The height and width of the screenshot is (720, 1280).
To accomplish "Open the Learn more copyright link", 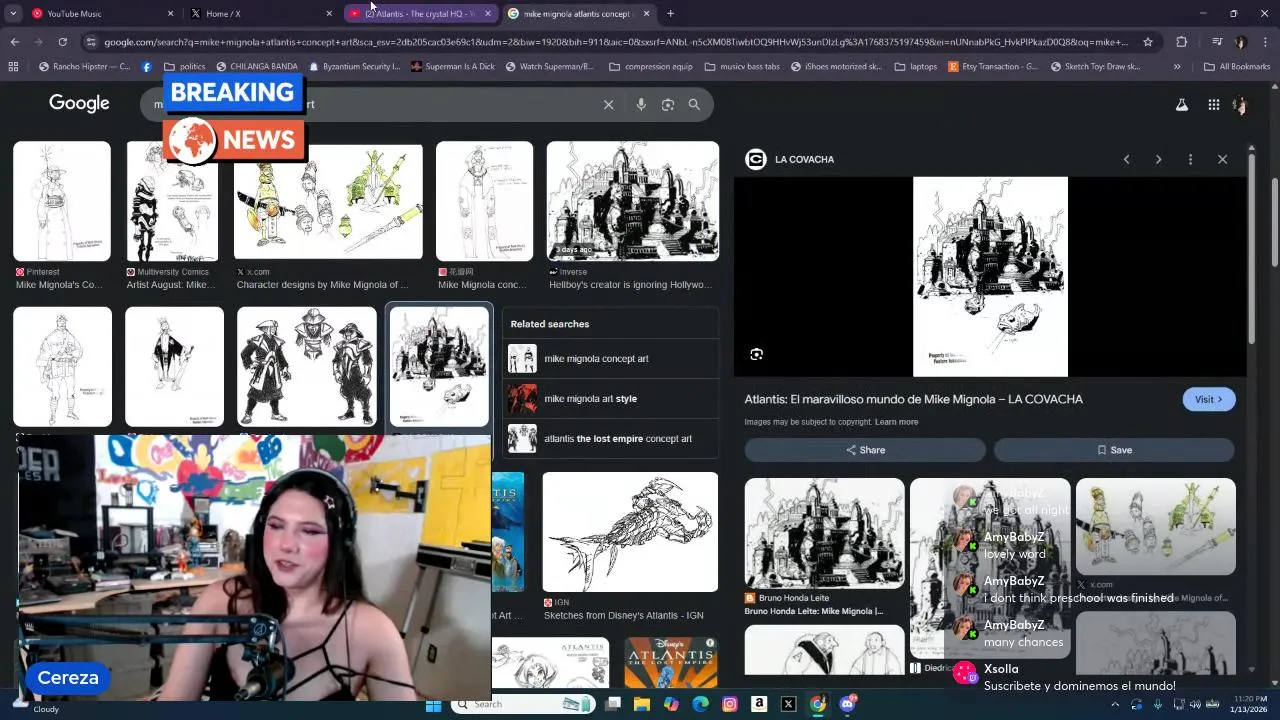I will 896,422.
